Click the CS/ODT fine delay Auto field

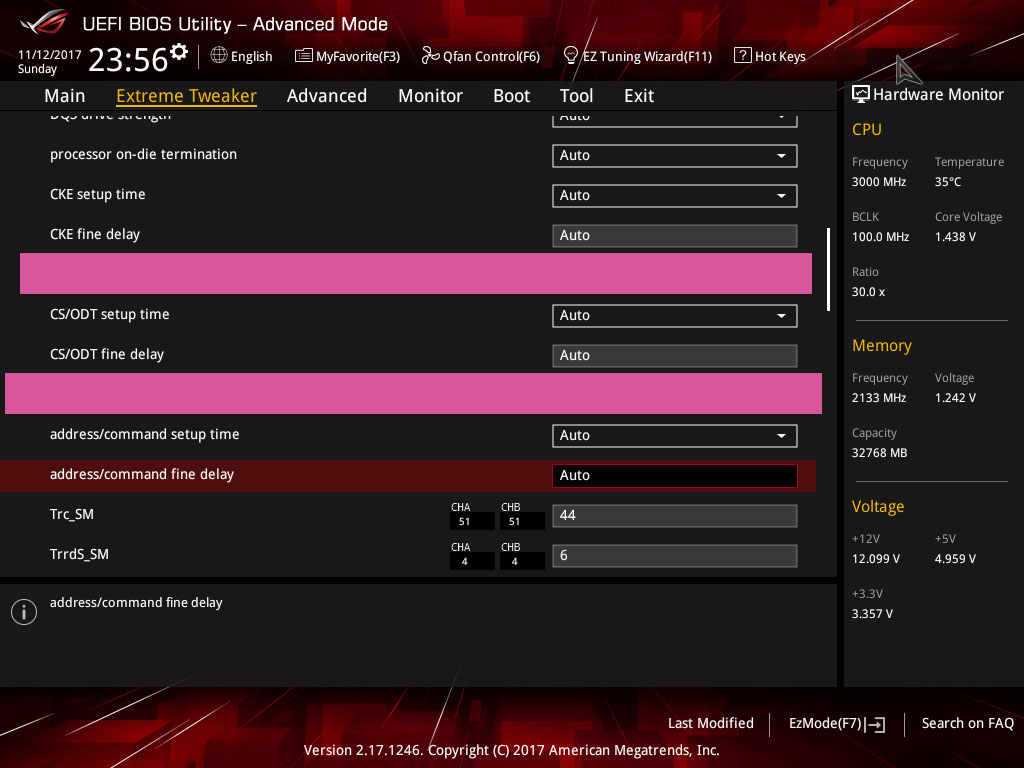click(675, 355)
